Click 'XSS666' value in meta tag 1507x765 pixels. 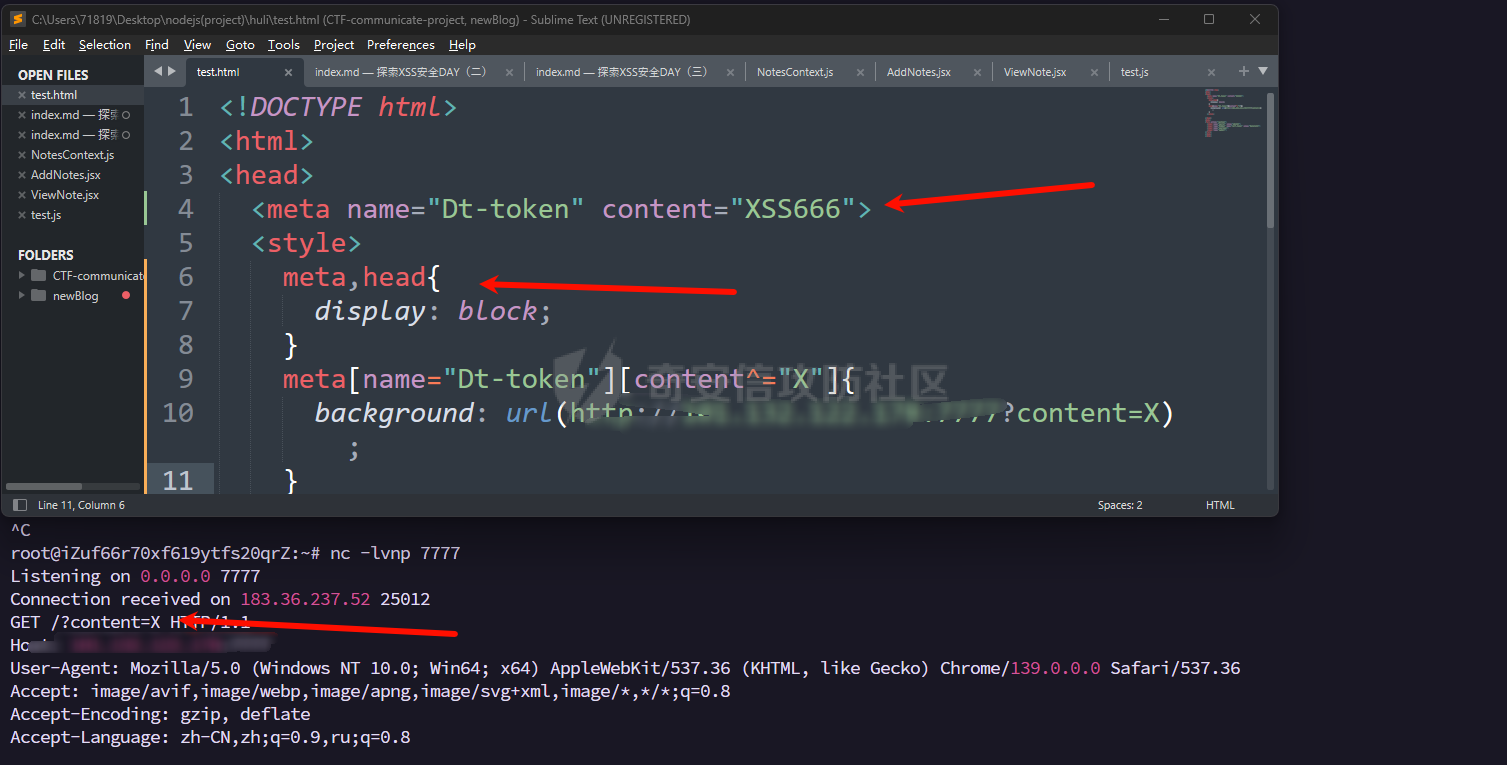(x=792, y=209)
